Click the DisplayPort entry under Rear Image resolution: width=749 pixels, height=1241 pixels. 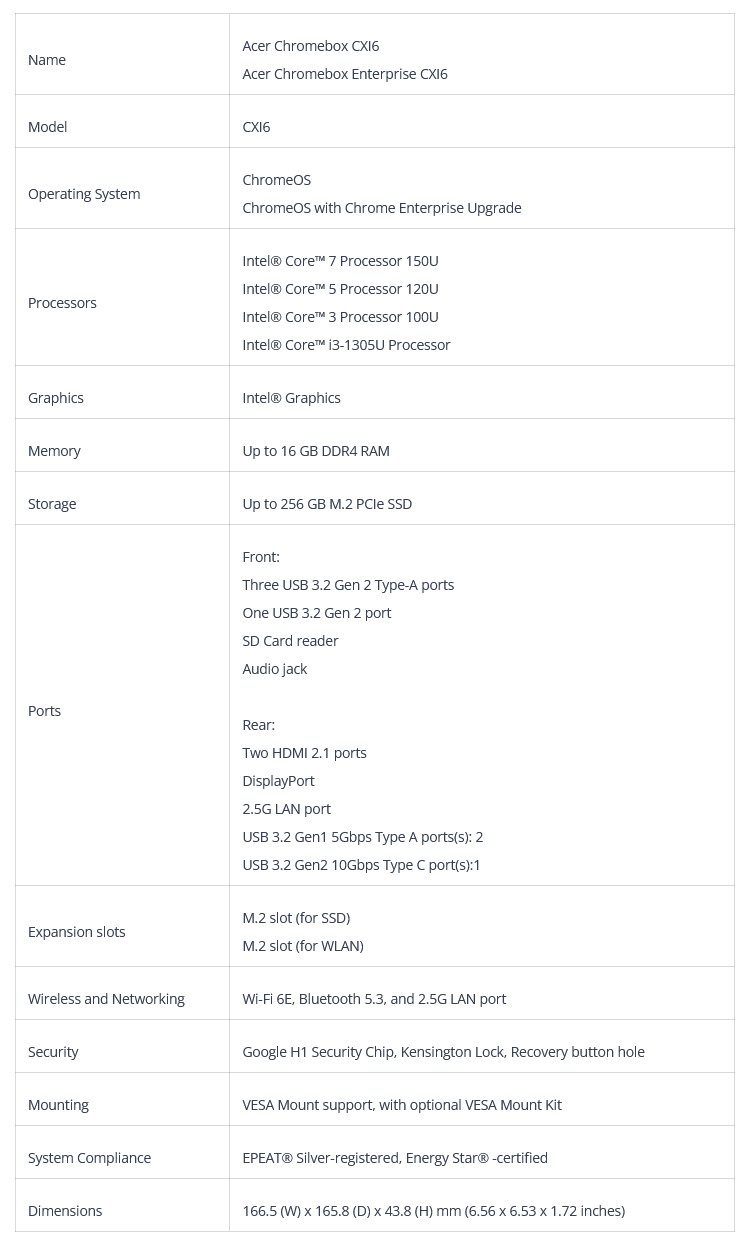coord(278,781)
